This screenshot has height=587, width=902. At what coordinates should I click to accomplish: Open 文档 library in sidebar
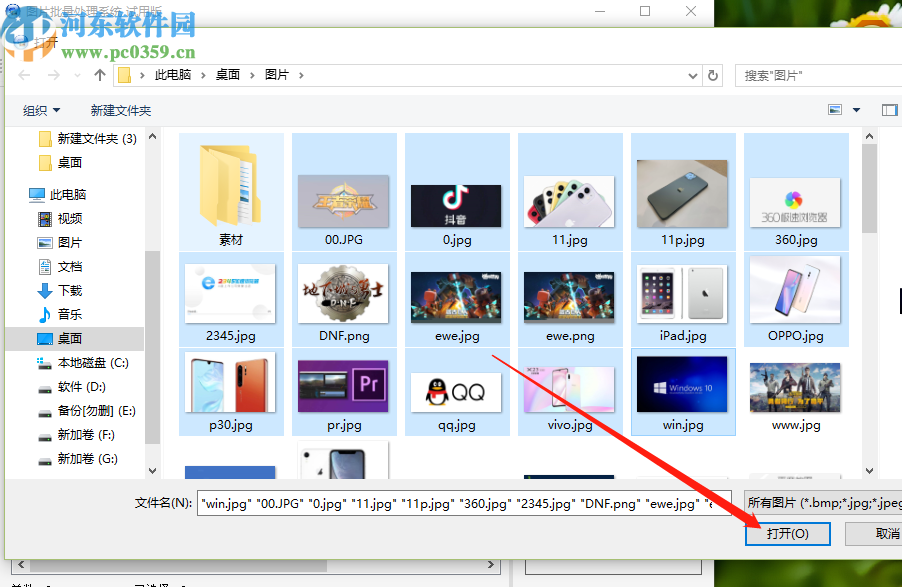[x=60, y=267]
